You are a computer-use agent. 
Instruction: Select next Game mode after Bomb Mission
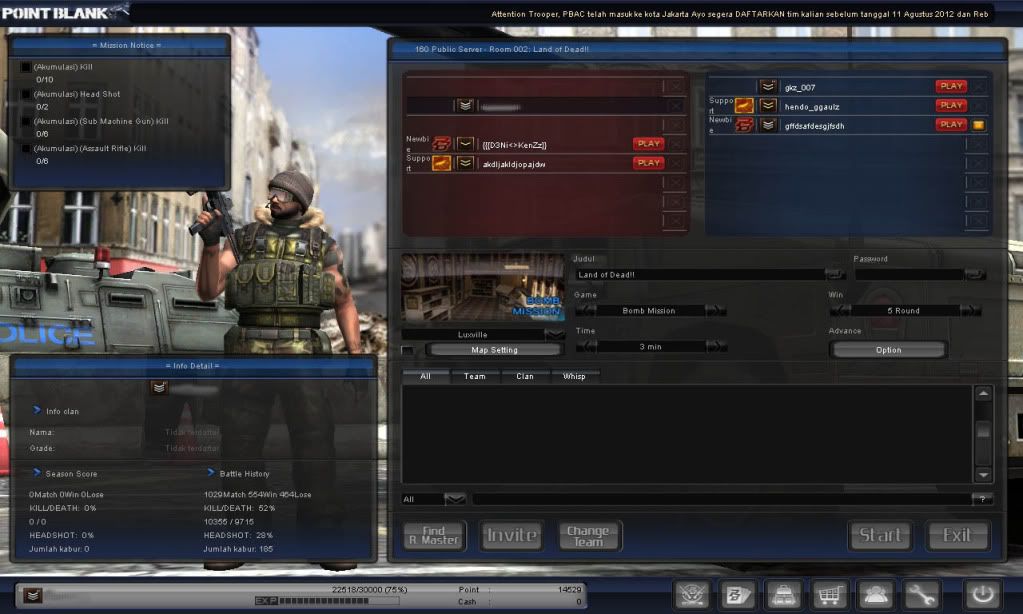(x=715, y=311)
